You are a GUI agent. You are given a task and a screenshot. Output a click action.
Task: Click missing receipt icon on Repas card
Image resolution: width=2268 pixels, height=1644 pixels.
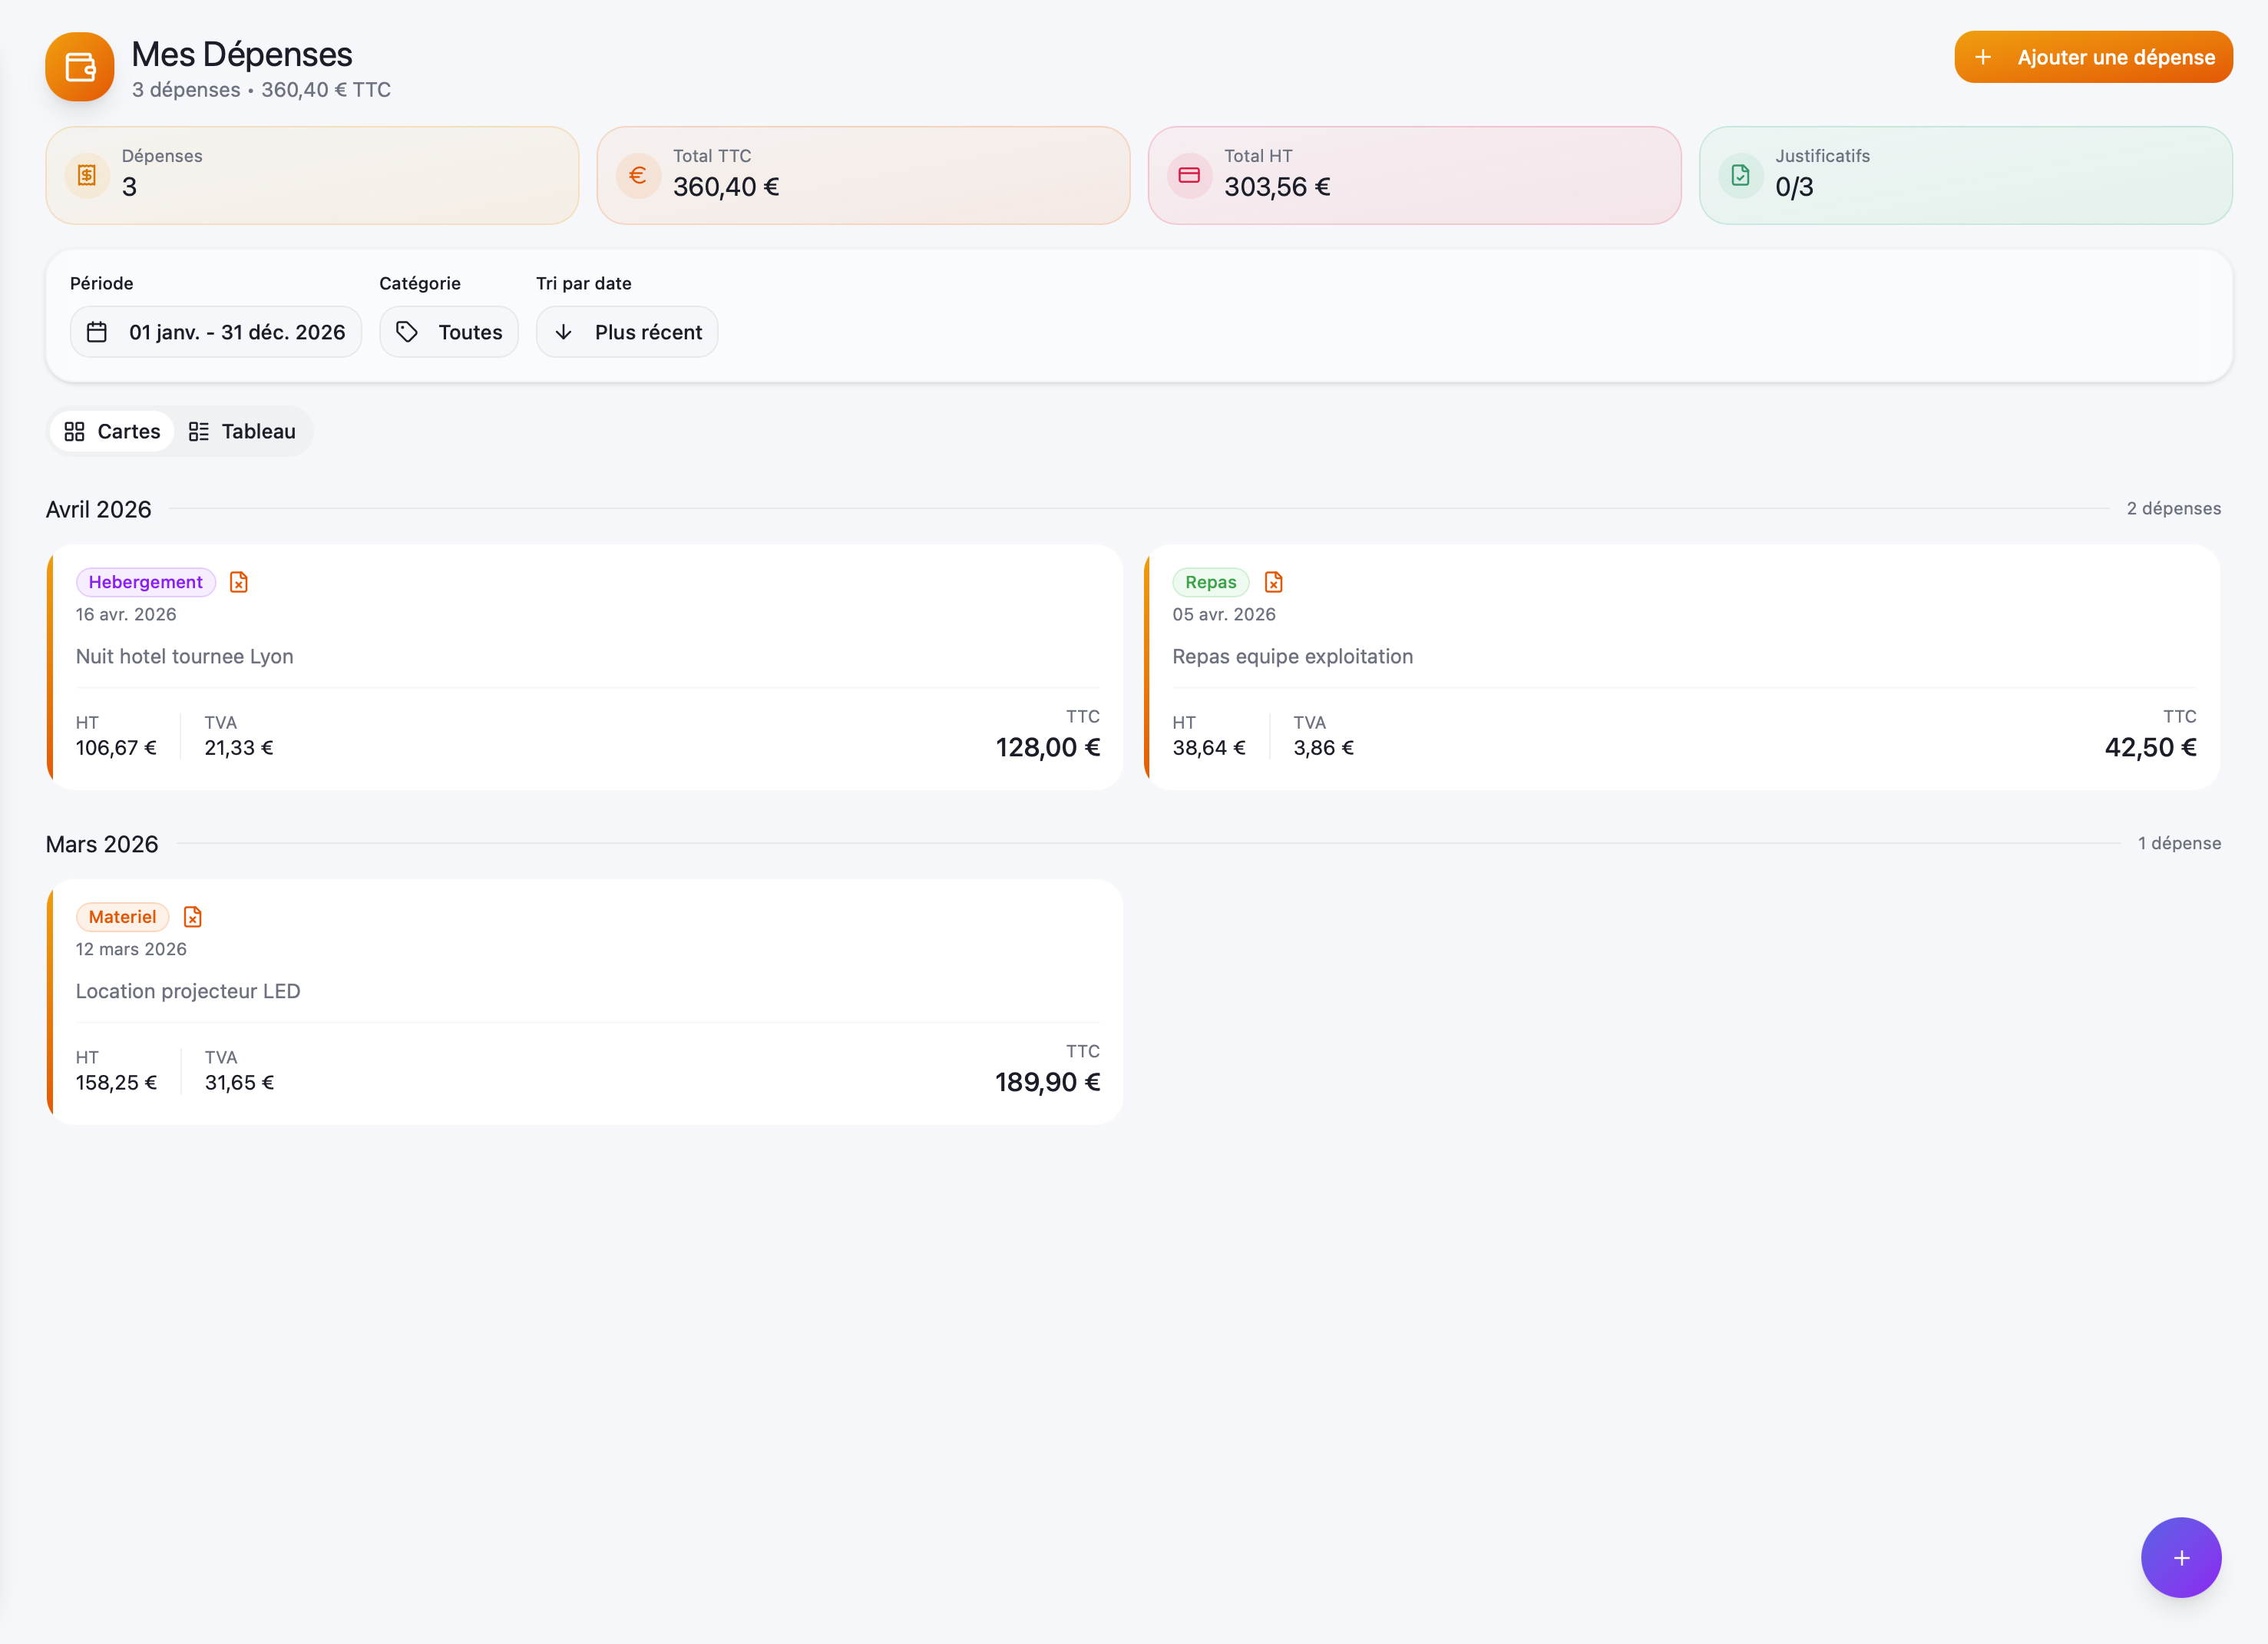pyautogui.click(x=1273, y=582)
